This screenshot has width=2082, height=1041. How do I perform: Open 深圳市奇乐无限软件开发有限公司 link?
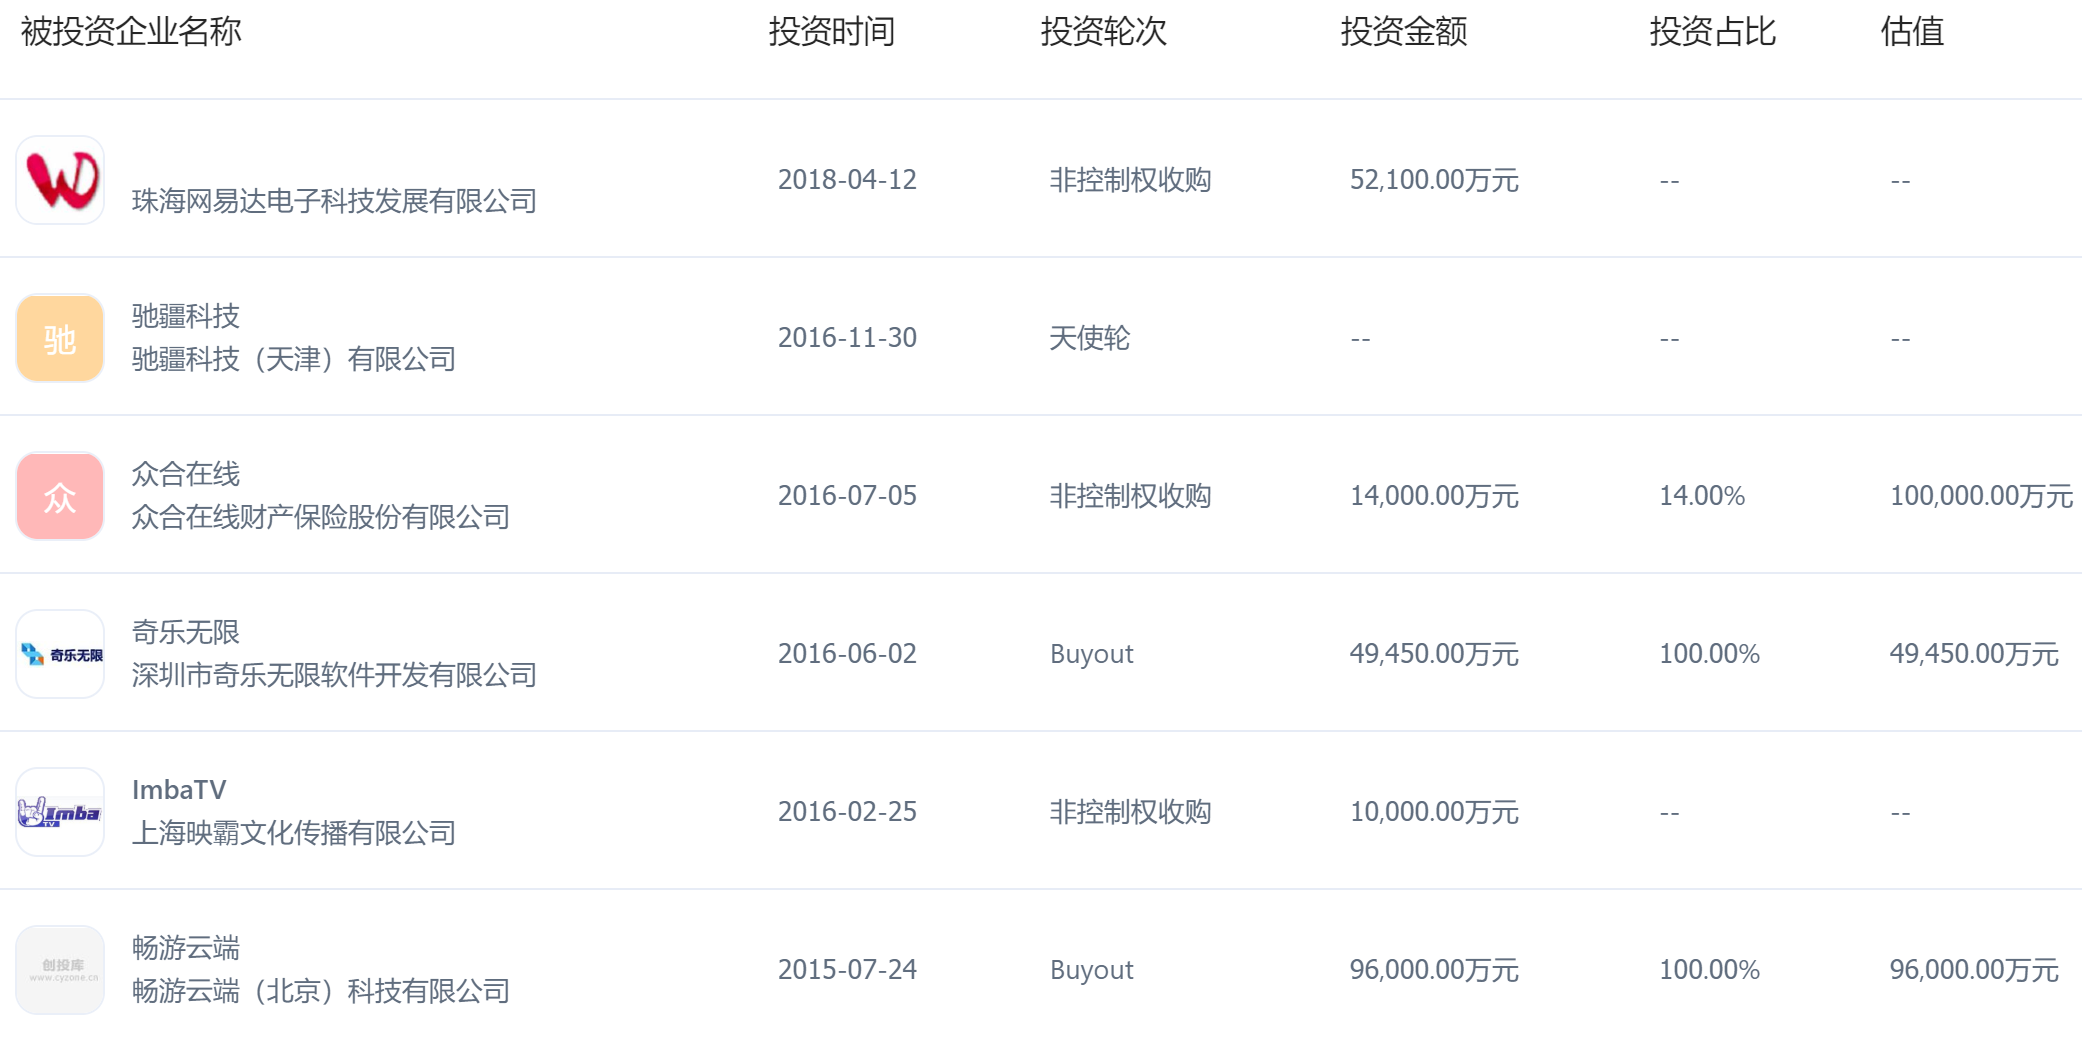[x=334, y=675]
